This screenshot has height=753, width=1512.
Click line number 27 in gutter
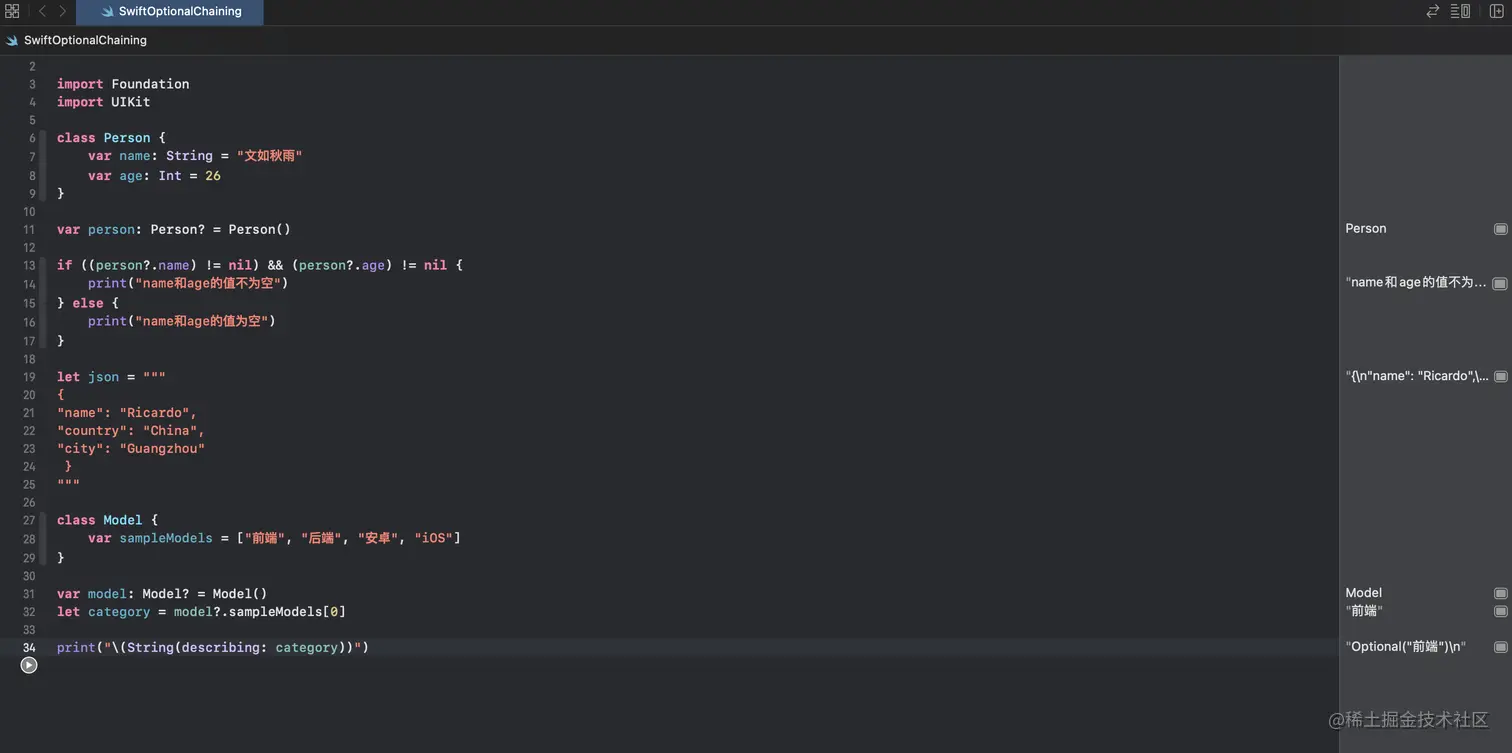click(x=29, y=520)
